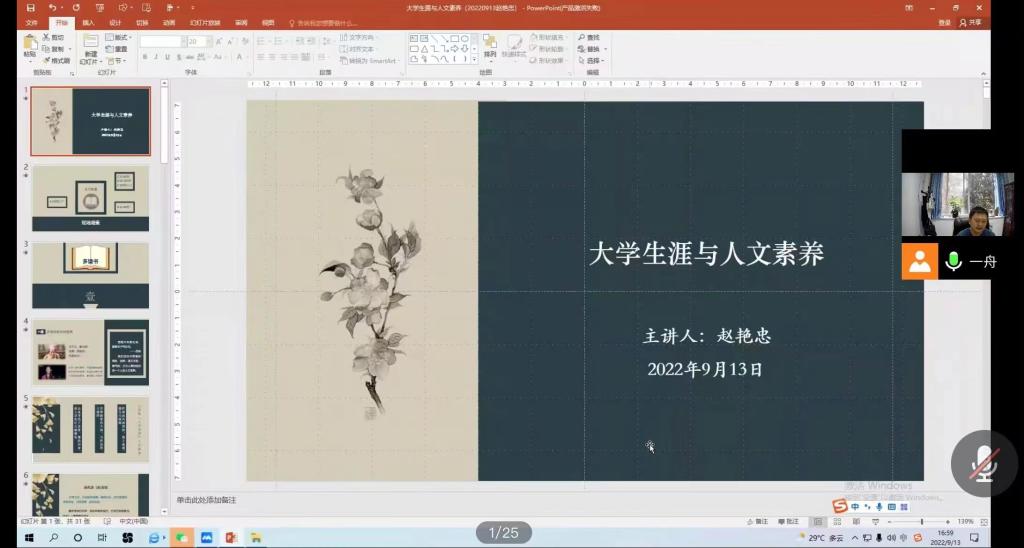
Task: Switch to slide sorter view in status bar
Action: click(x=839, y=522)
